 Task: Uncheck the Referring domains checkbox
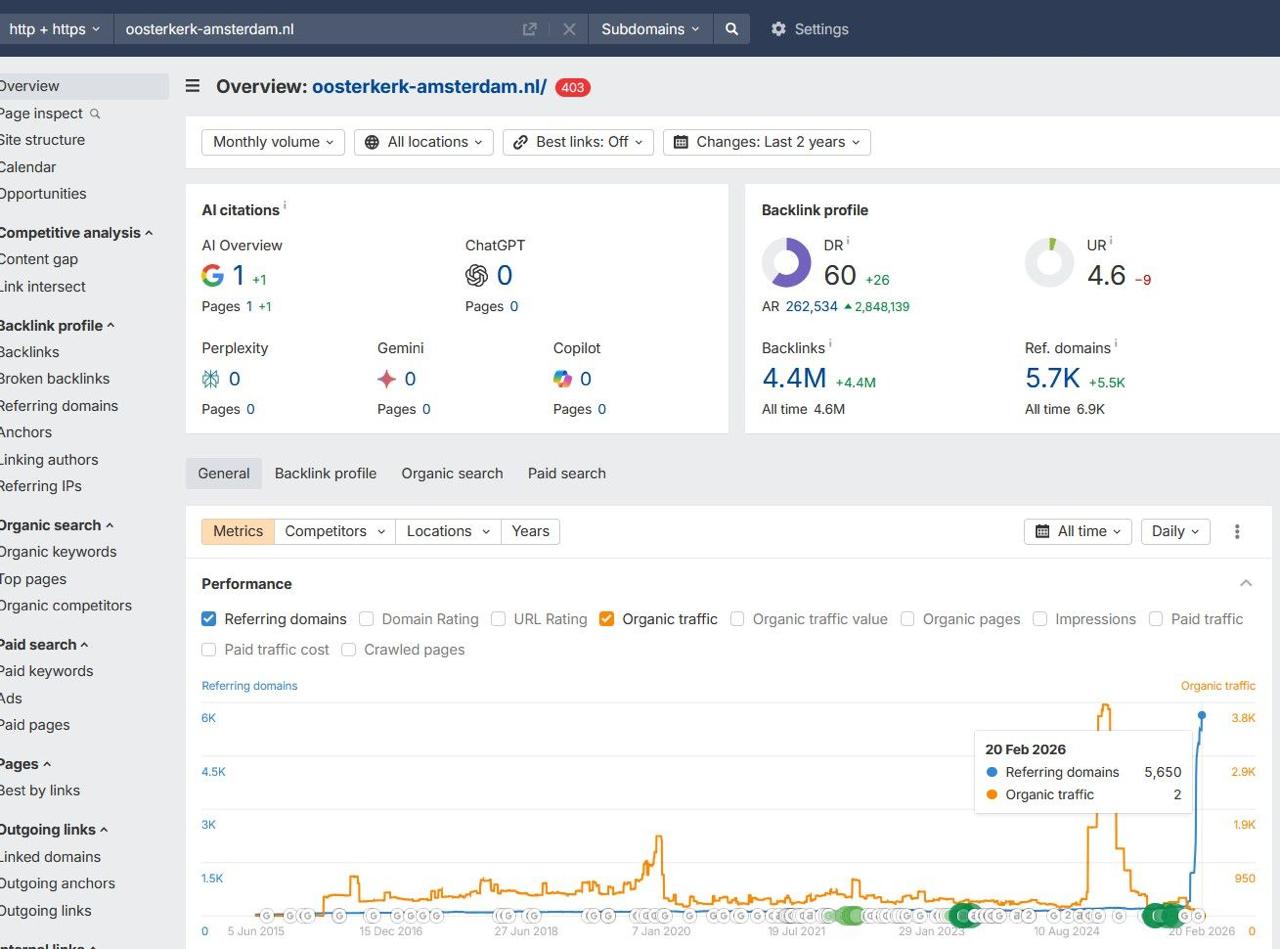coord(209,619)
